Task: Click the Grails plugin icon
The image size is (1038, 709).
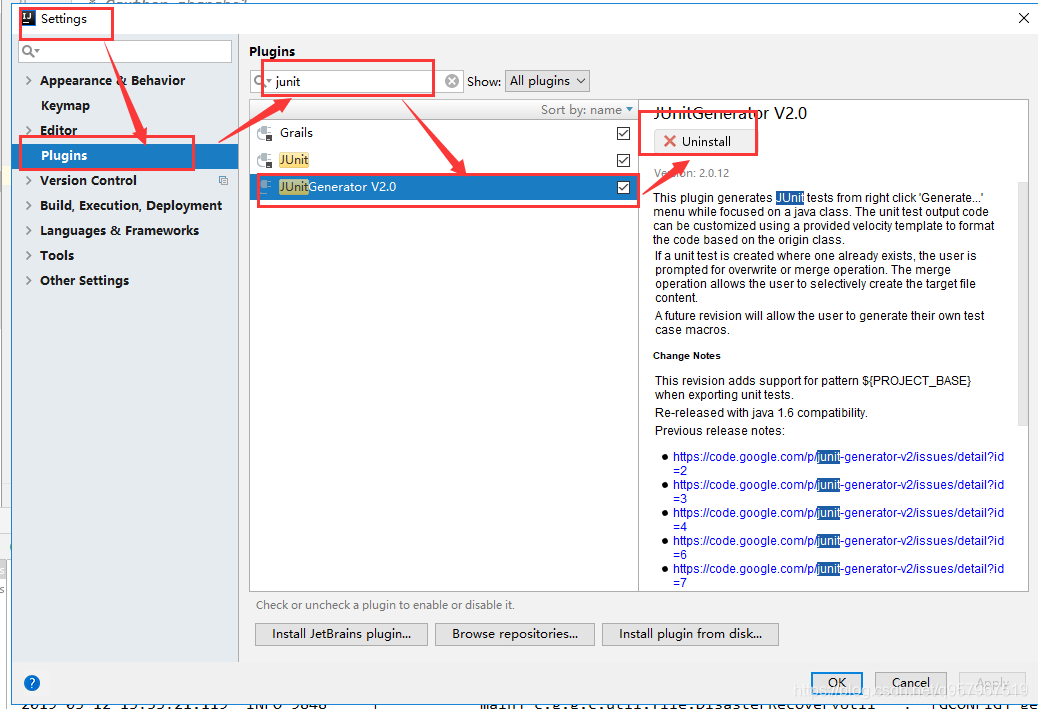Action: (x=265, y=133)
